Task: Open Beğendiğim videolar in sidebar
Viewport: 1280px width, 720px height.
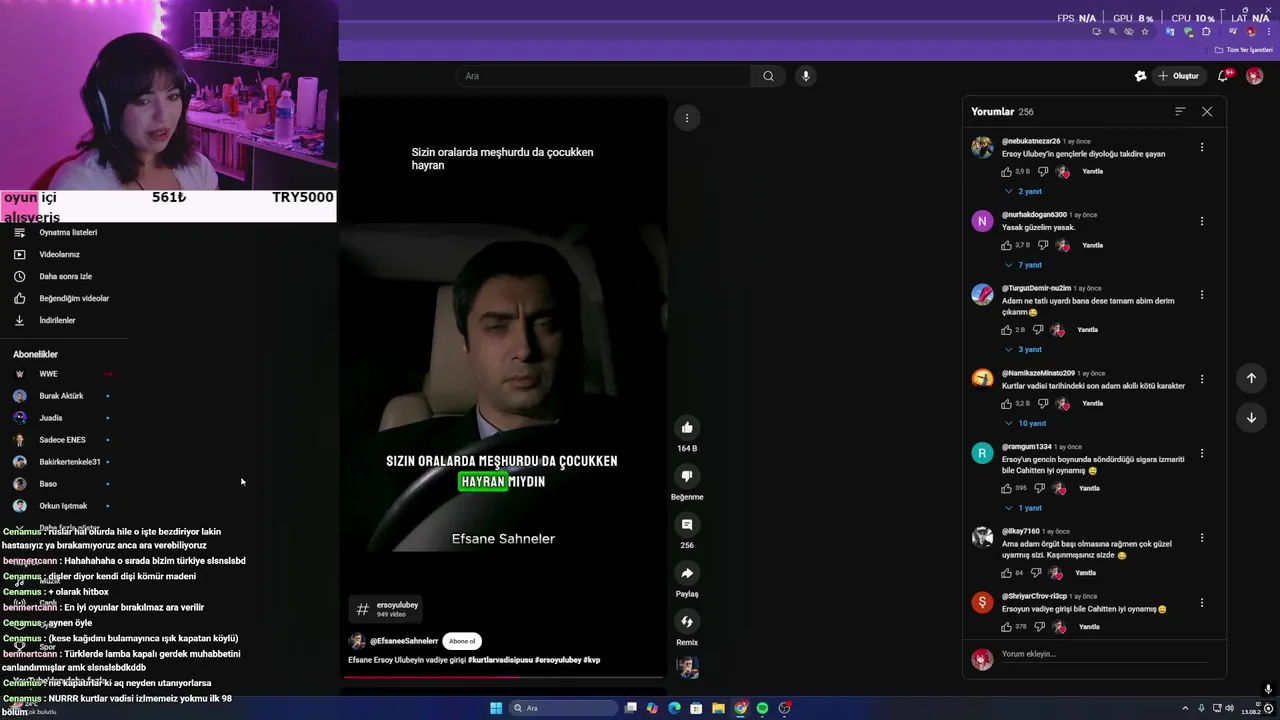Action: 74,298
